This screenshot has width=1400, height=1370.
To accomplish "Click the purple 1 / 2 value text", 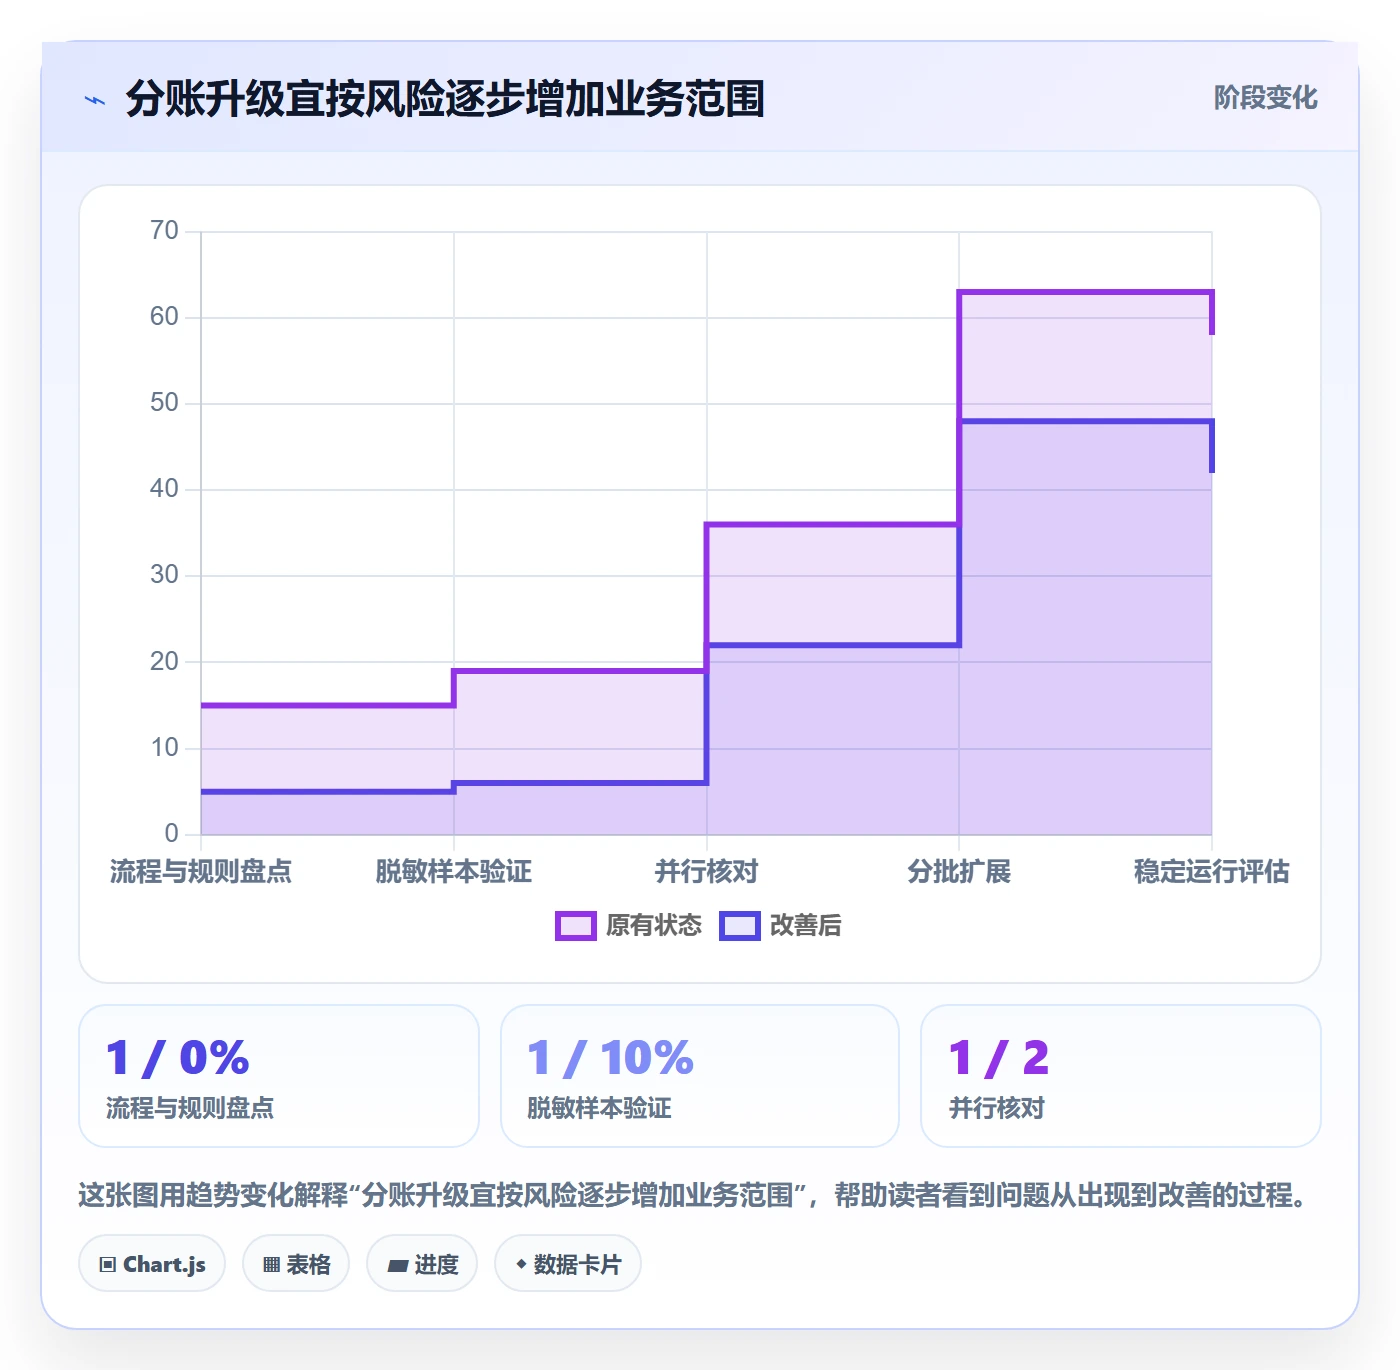I will pyautogui.click(x=999, y=1058).
